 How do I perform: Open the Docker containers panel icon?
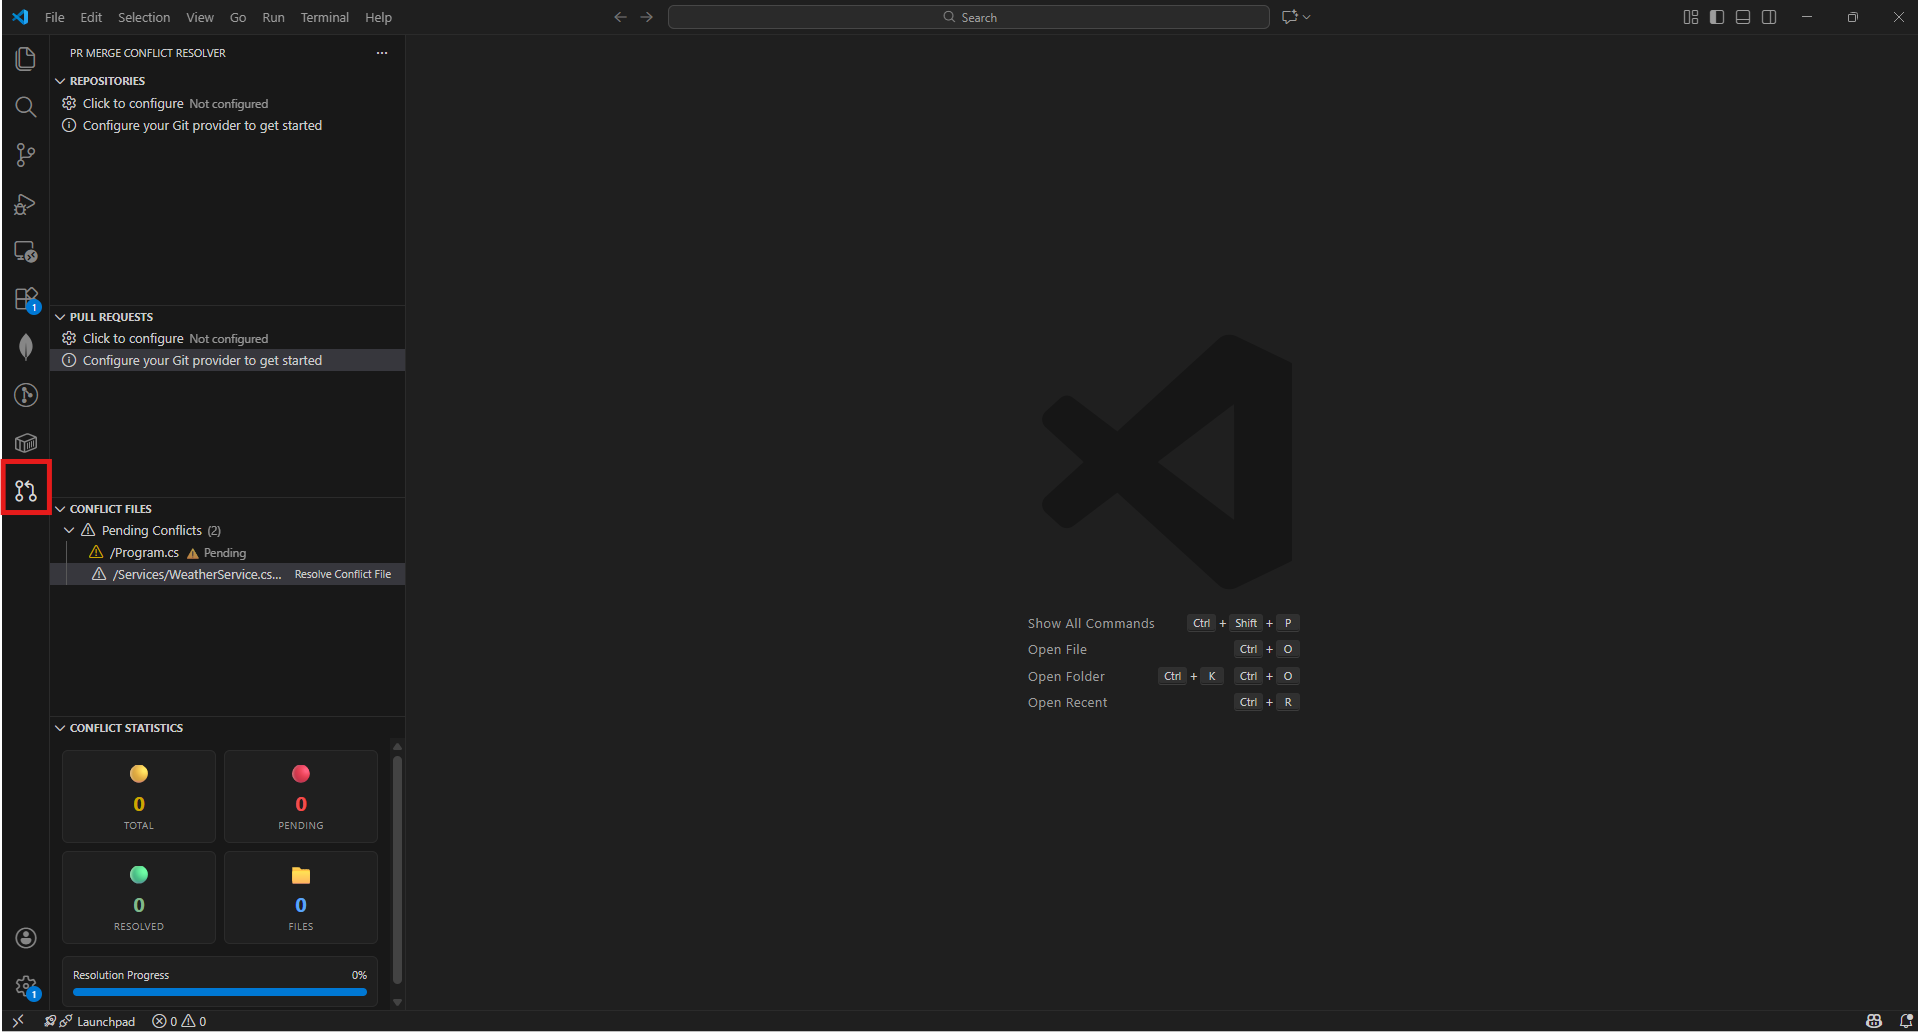click(x=25, y=442)
